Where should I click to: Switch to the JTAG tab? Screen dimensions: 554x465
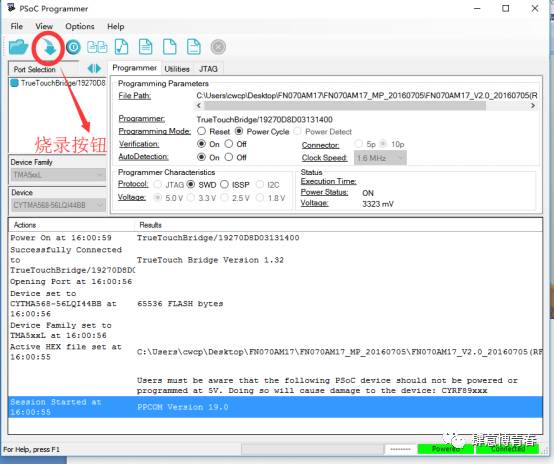pos(208,69)
